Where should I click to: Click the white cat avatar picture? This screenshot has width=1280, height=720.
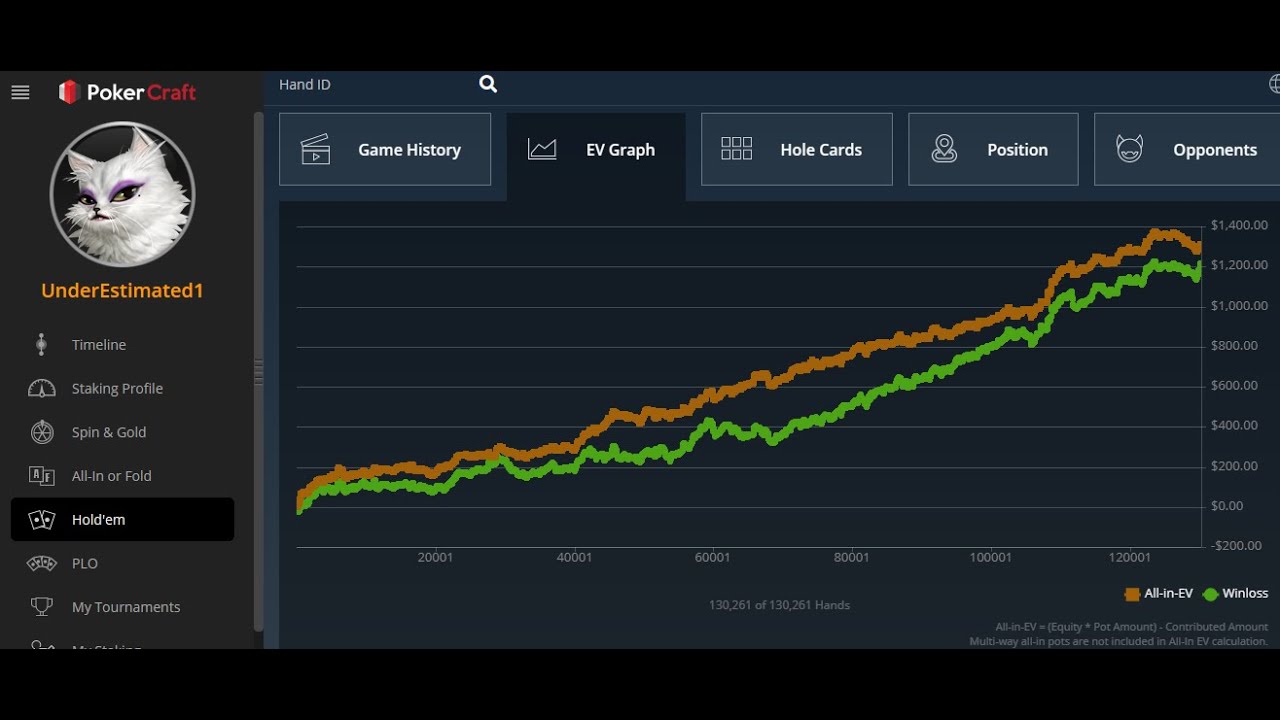pyautogui.click(x=122, y=194)
